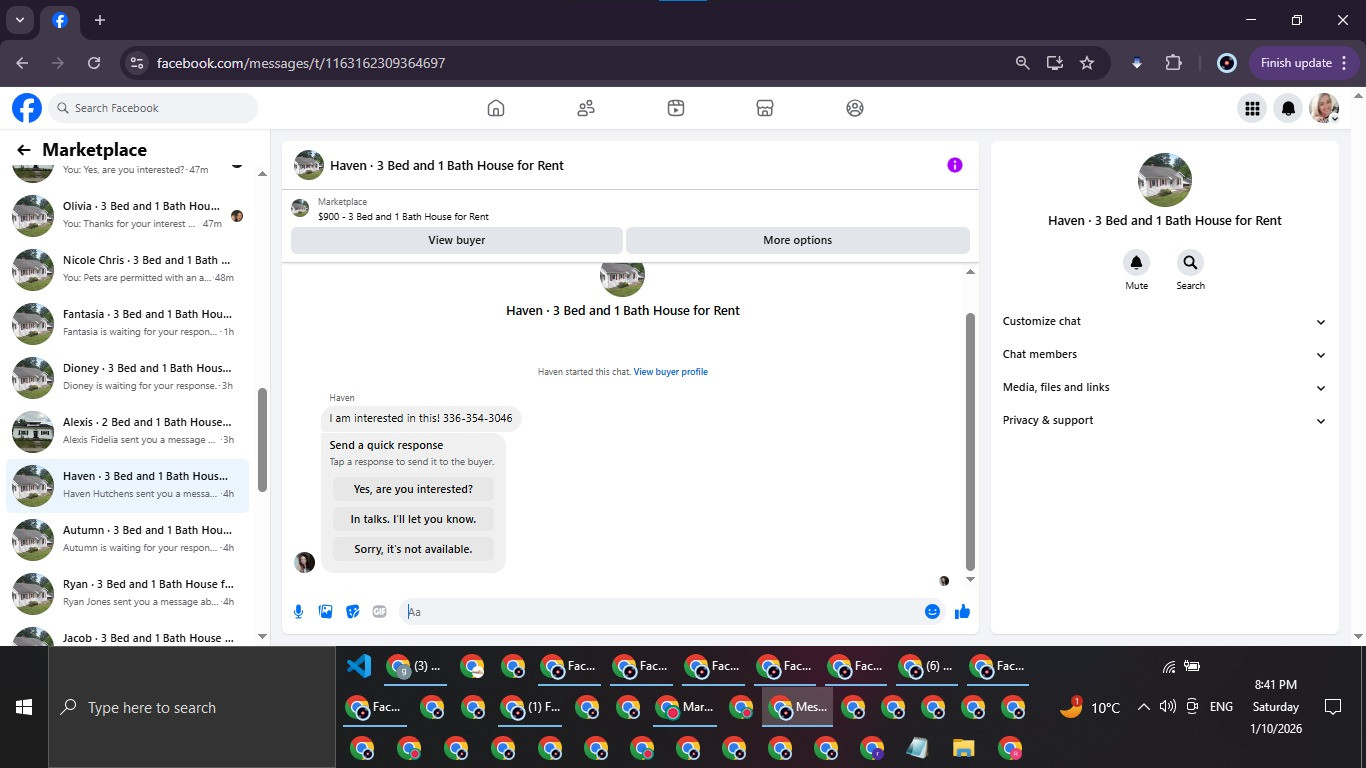Open the Video/Reels icon in top navigation
1366x768 pixels.
click(x=676, y=108)
